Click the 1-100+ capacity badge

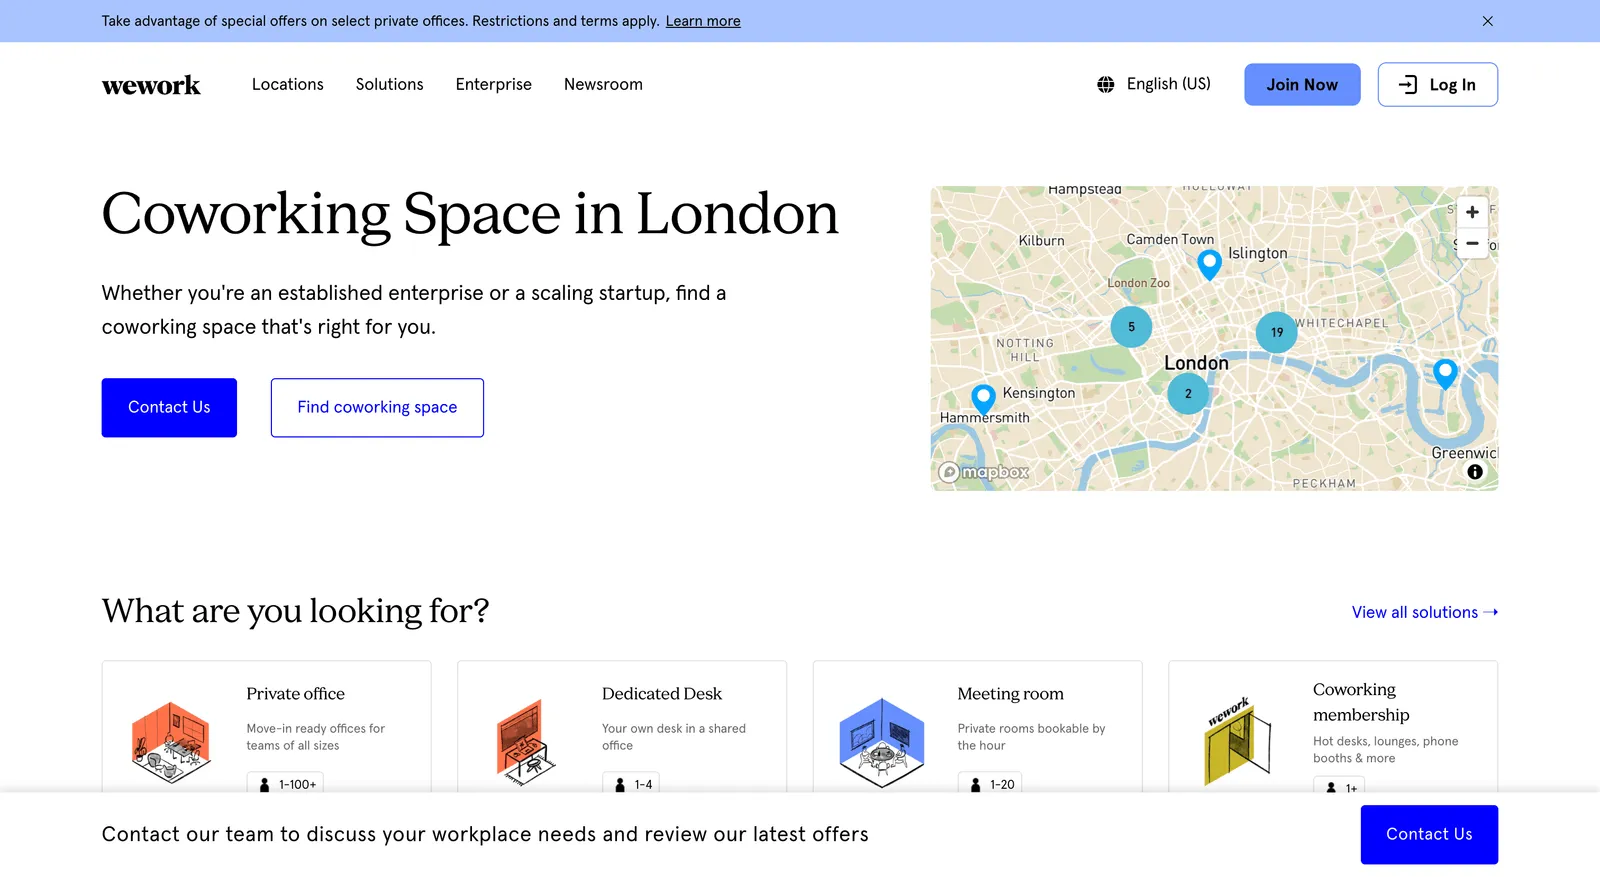coord(286,784)
